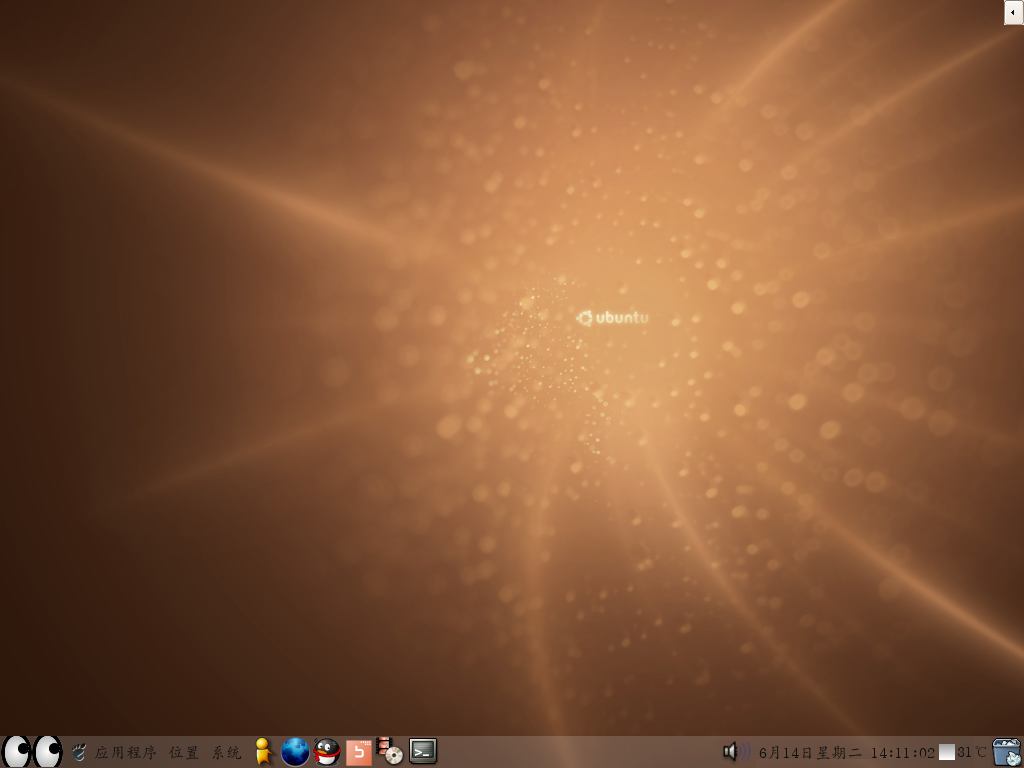Click the googly eyes applet
Screen dimensions: 1024x768
pyautogui.click(x=31, y=752)
